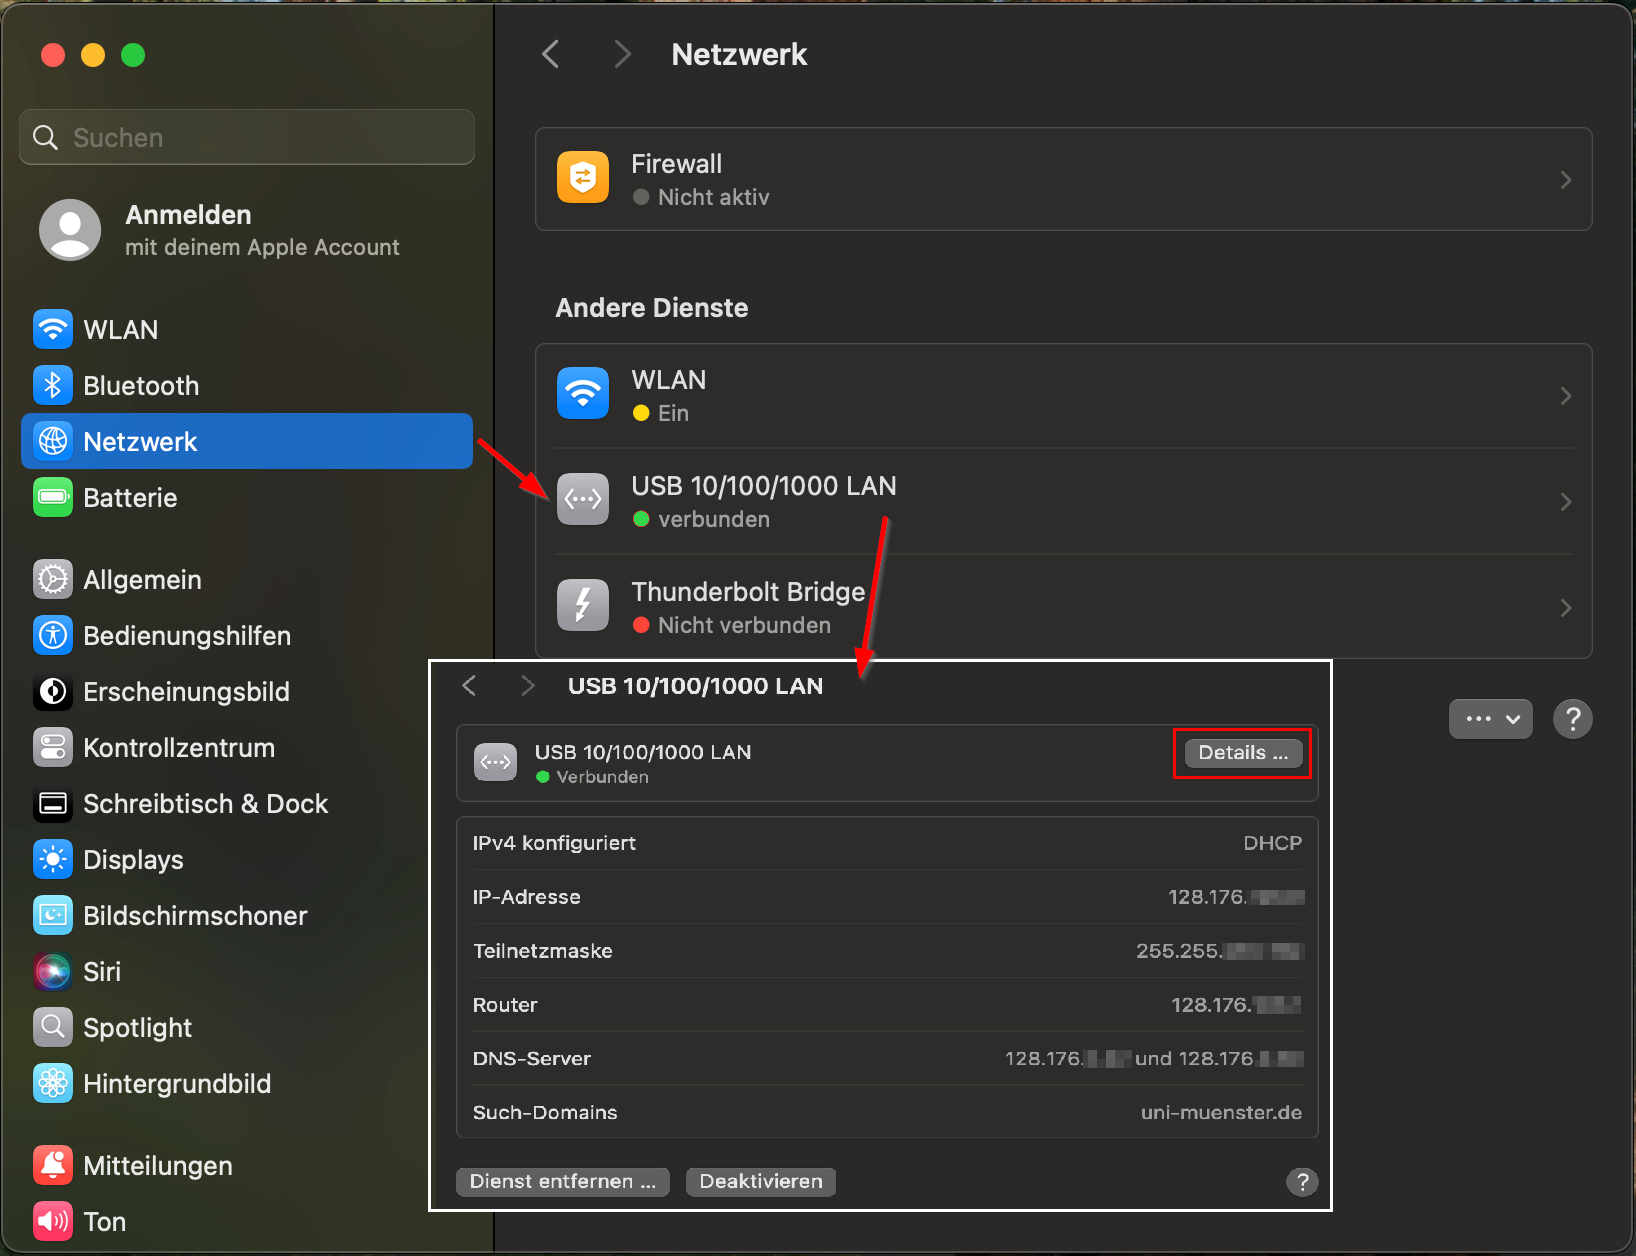The width and height of the screenshot is (1636, 1256).
Task: Click the Thunderbolt Bridge lightning icon
Action: click(582, 605)
